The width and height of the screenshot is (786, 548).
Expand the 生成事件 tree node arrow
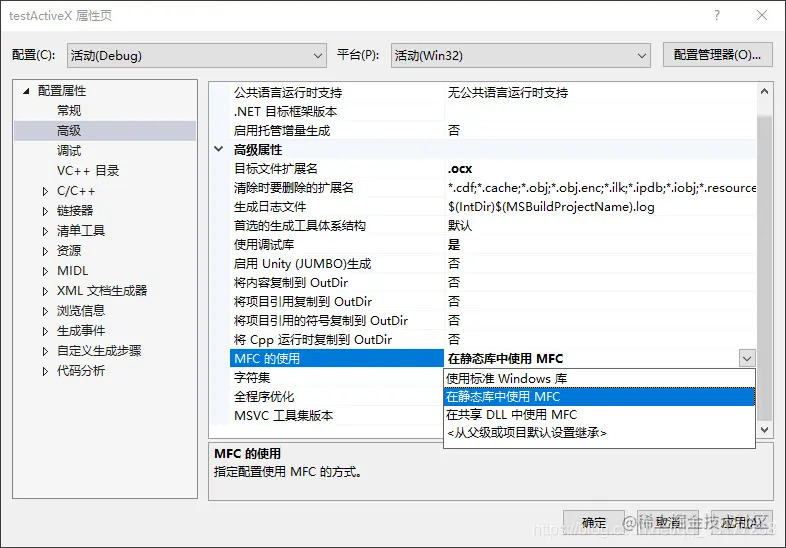(x=45, y=332)
